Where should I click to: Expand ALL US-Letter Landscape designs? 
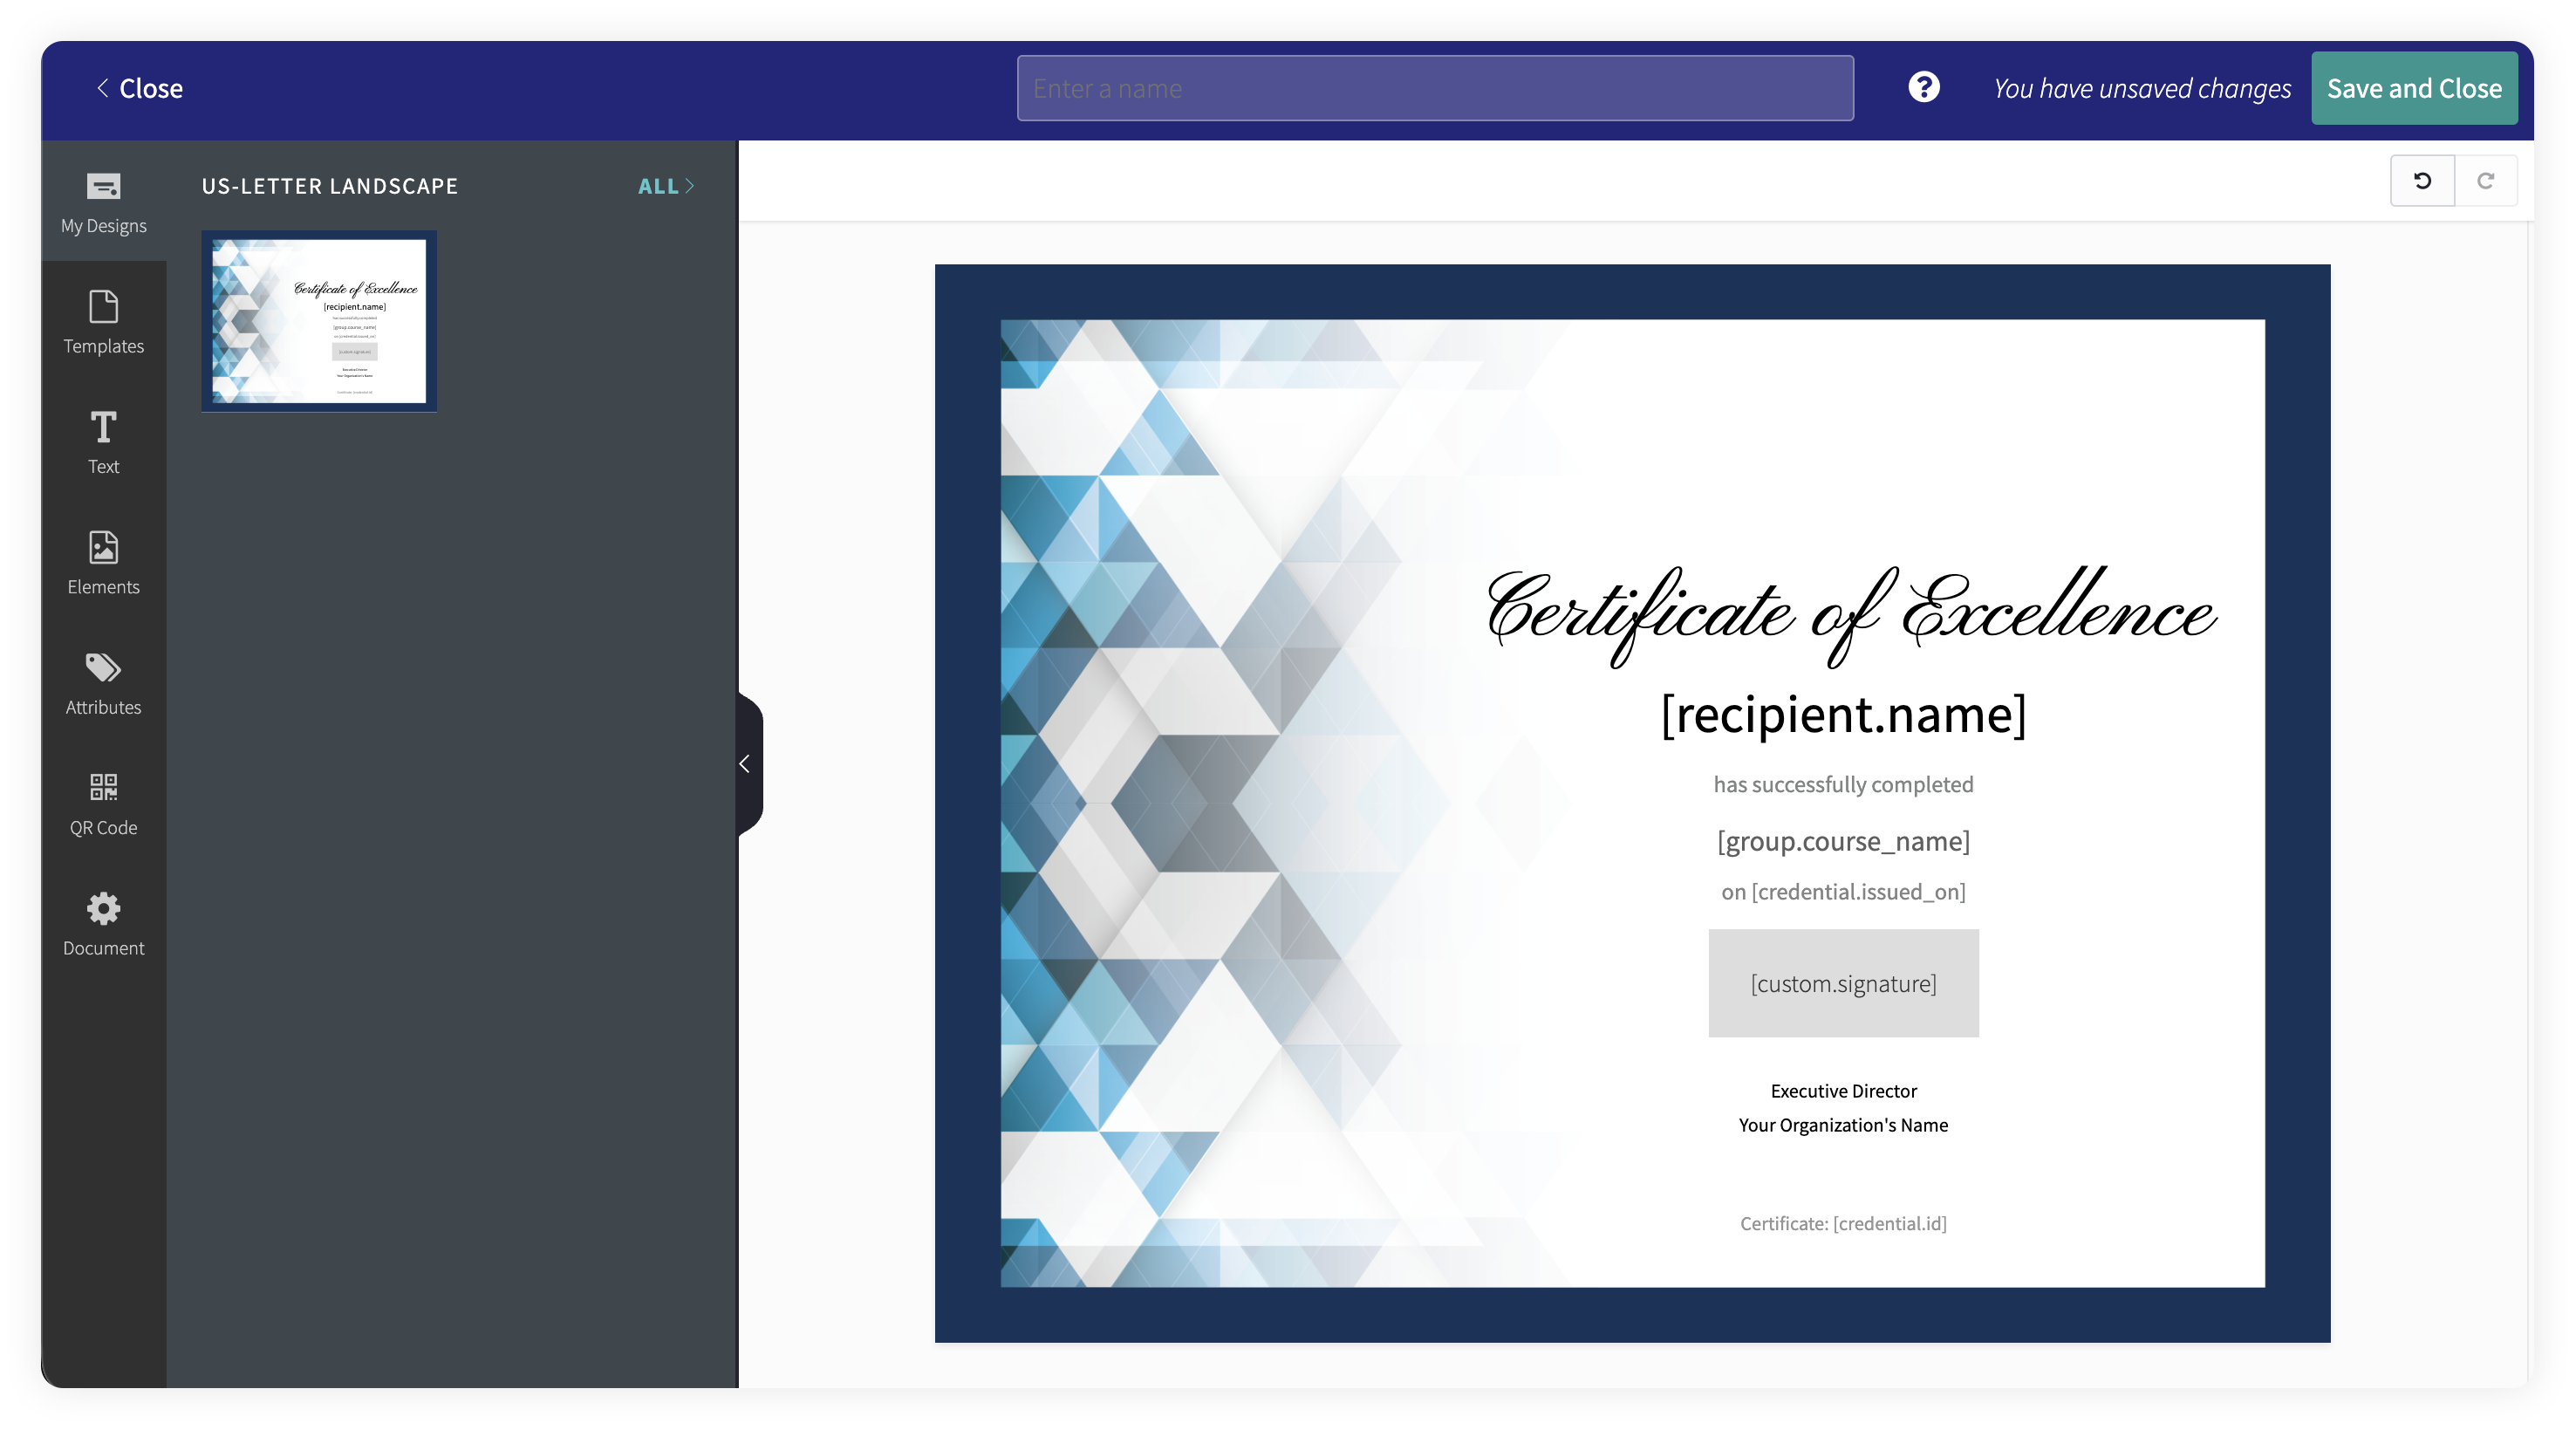click(666, 186)
